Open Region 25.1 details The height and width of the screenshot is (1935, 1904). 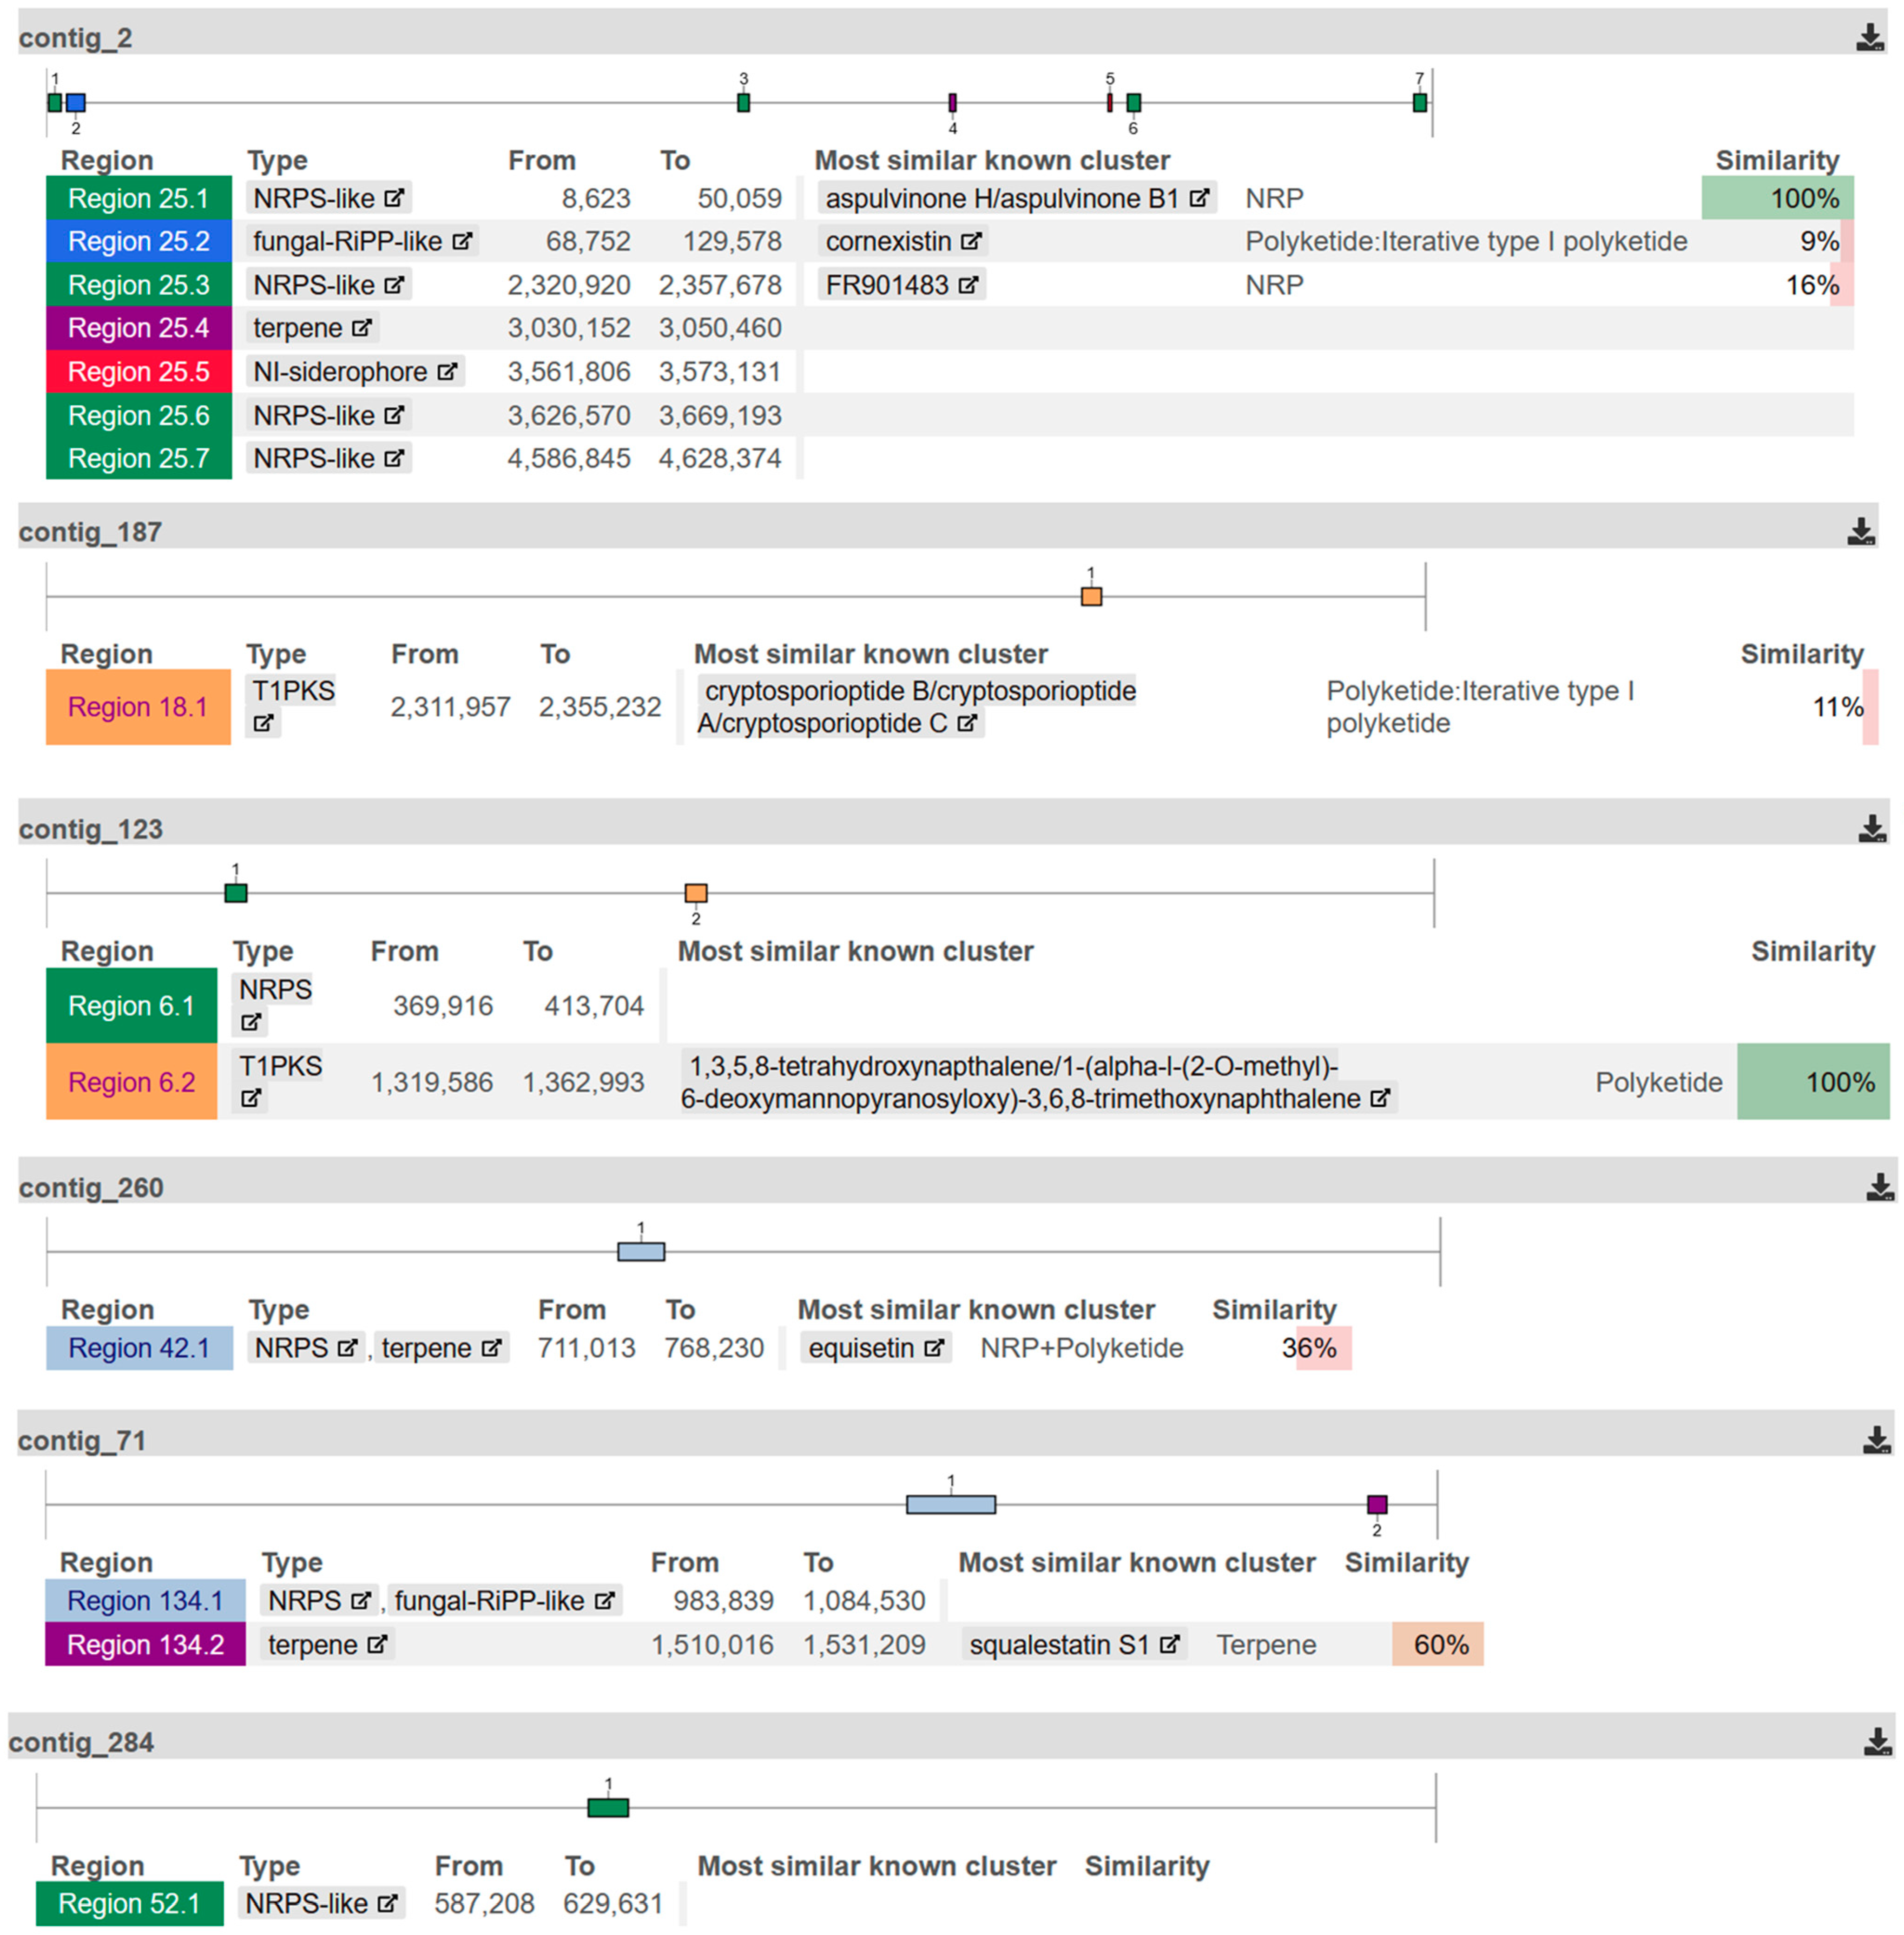tap(138, 198)
